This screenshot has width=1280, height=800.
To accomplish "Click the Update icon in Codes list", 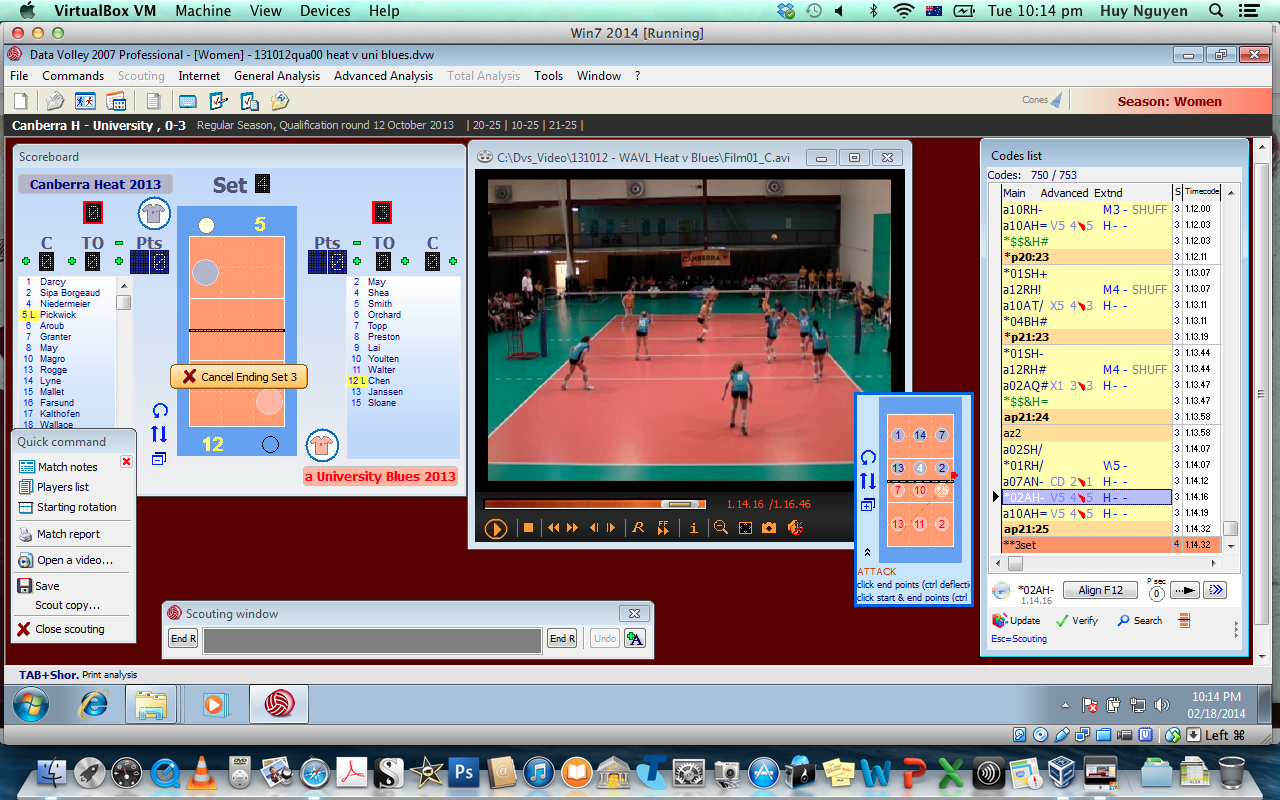I will point(1016,620).
